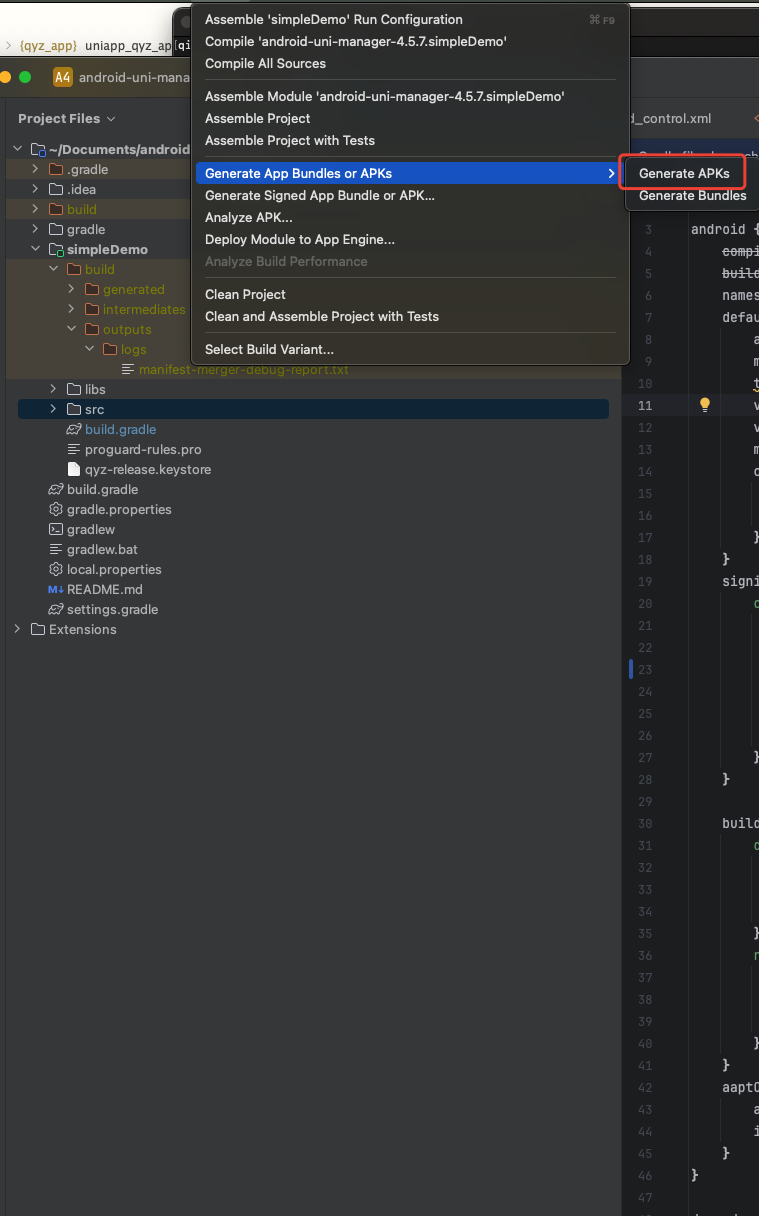Click the logs folder icon
Screen dimensions: 759x1216
109,349
